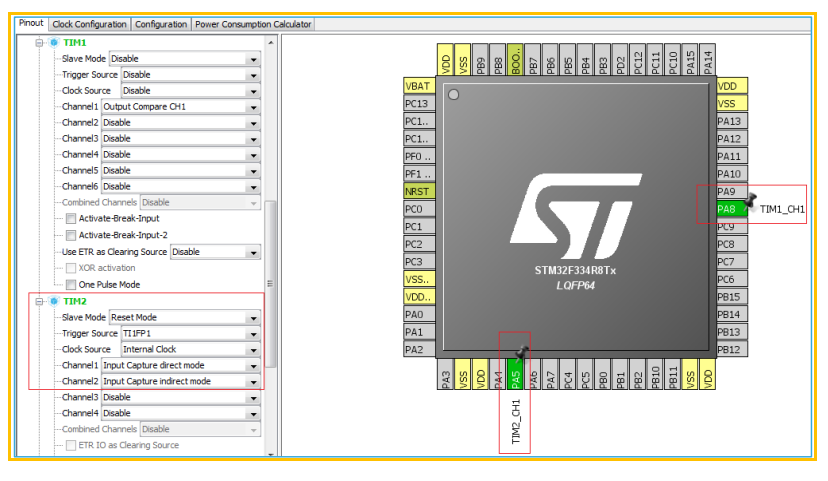Click the PA11 pin on chip
This screenshot has height=481, width=828.
click(x=732, y=156)
